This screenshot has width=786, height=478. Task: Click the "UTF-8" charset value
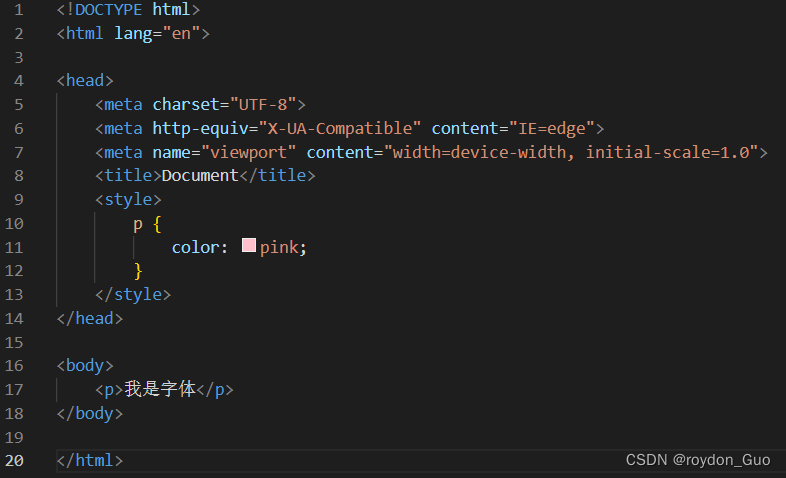[x=263, y=104]
